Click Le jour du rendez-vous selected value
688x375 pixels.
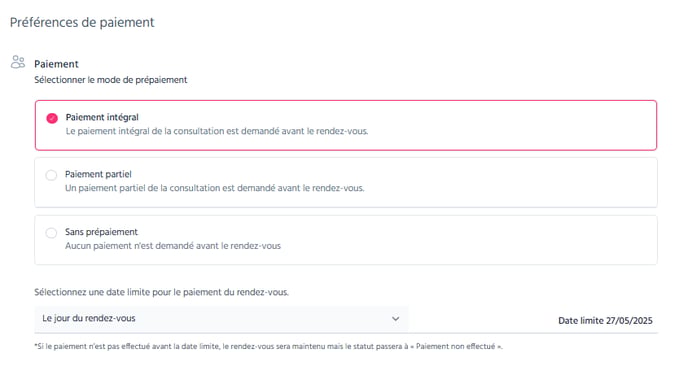(89, 318)
